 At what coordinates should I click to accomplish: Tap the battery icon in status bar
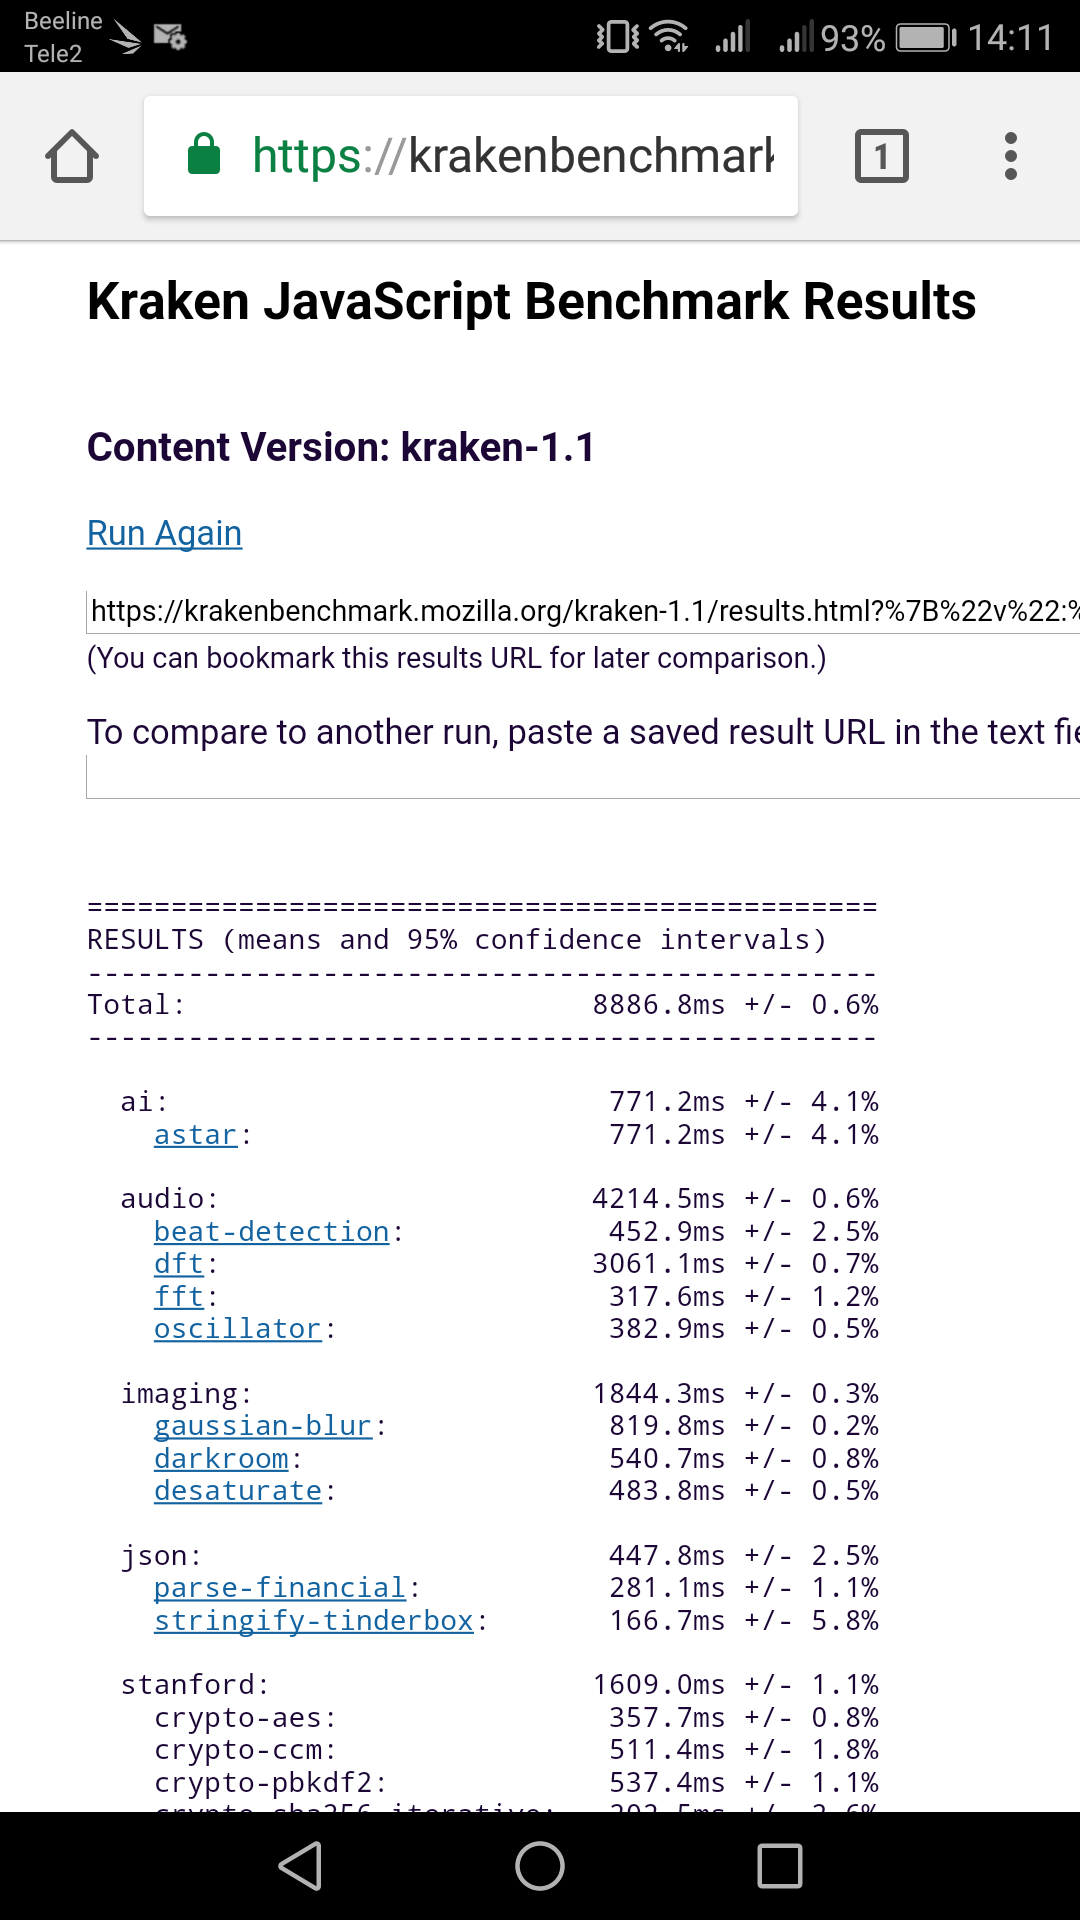(x=925, y=38)
